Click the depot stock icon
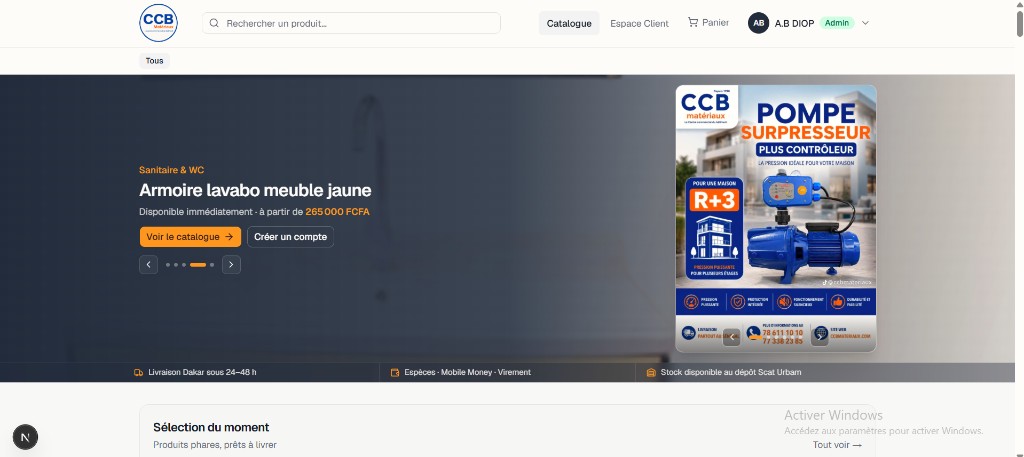The image size is (1024, 457). click(x=650, y=373)
